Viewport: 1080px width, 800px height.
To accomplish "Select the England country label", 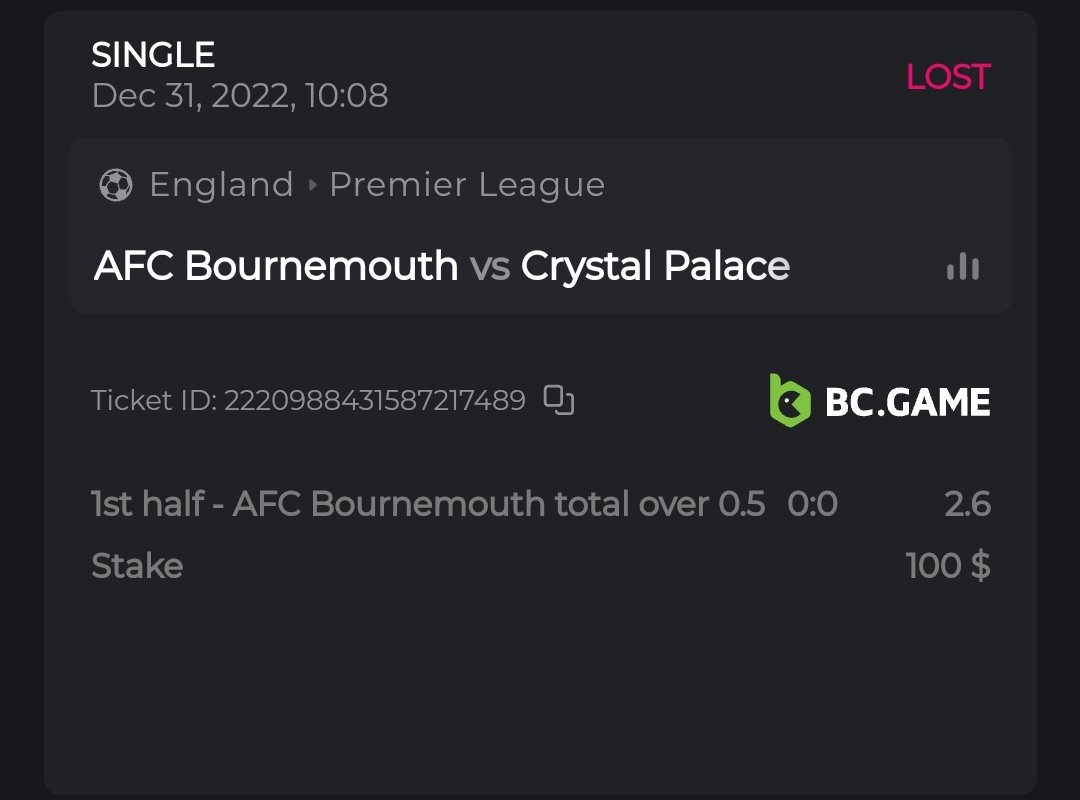I will [221, 185].
